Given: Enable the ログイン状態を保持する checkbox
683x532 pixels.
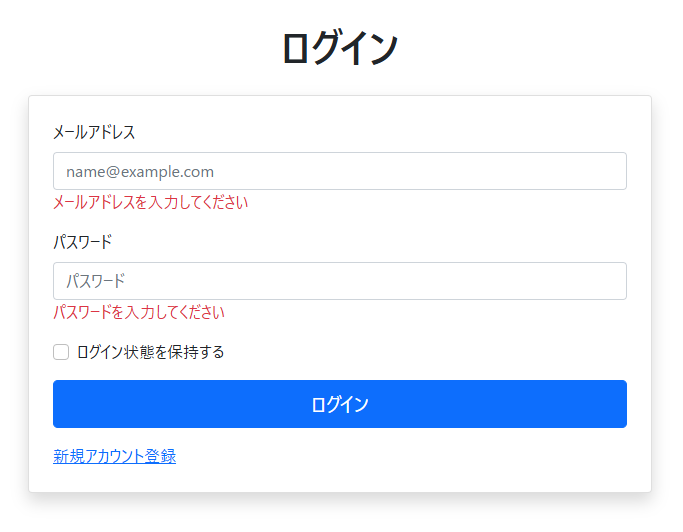Looking at the screenshot, I should (61, 352).
